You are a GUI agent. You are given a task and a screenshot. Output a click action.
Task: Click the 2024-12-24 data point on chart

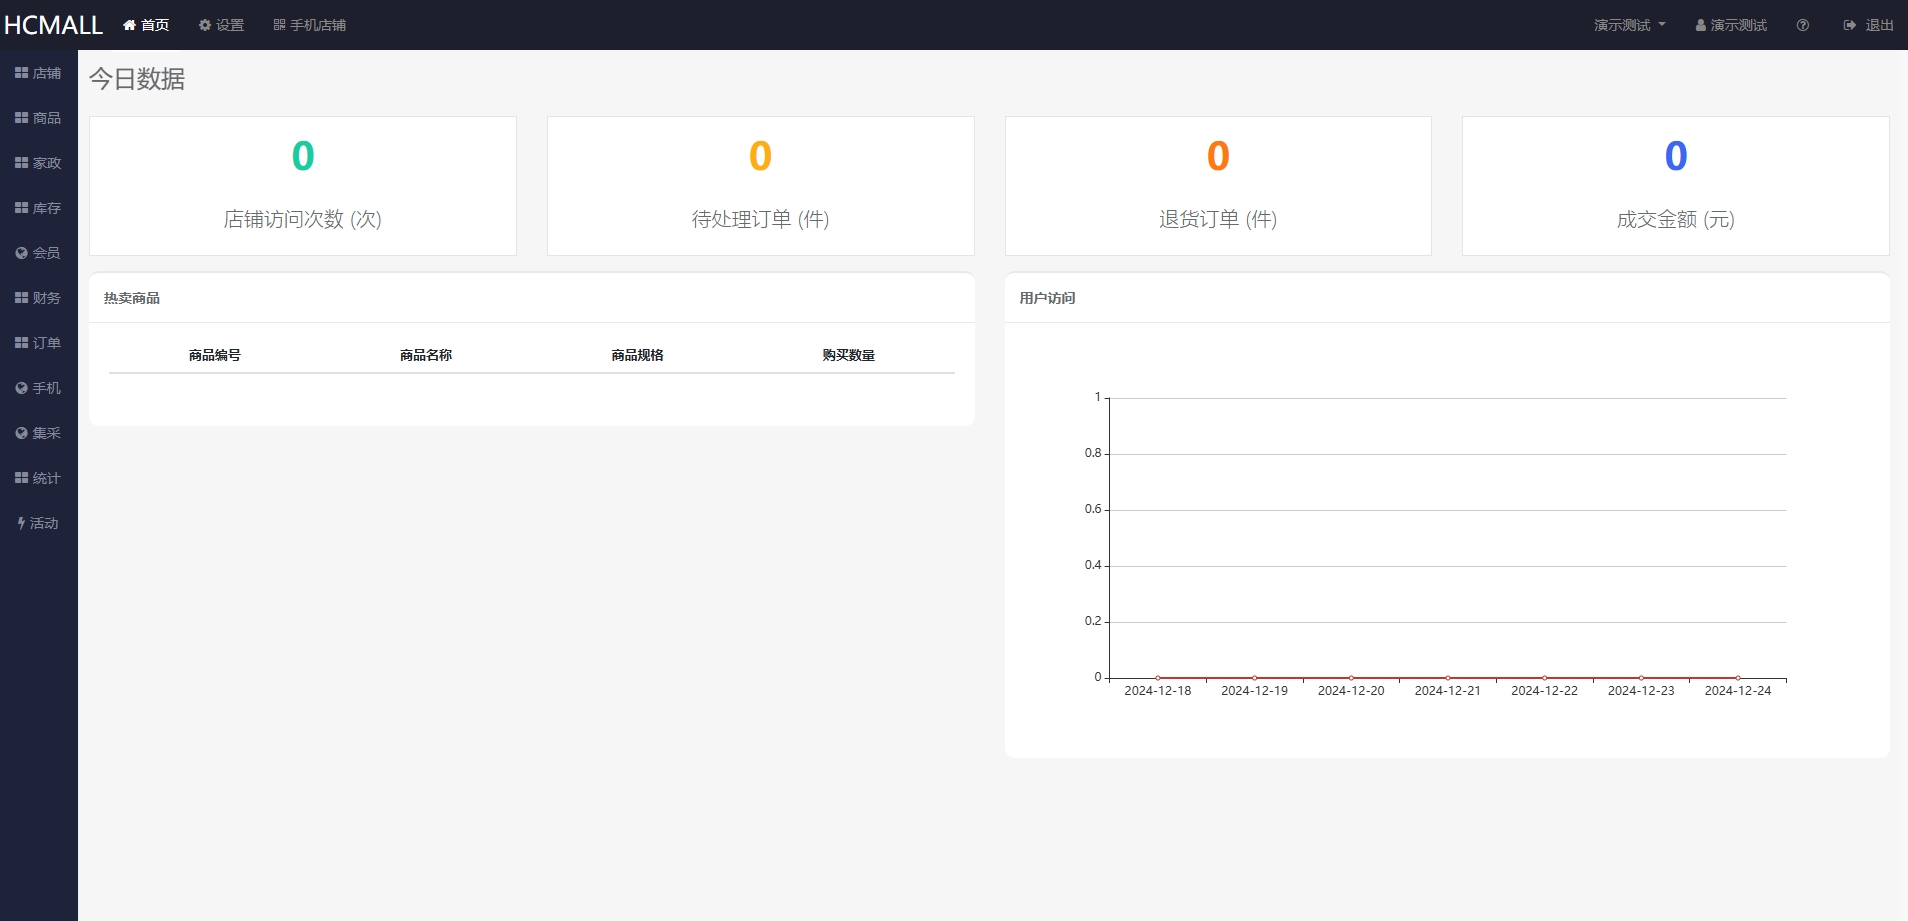point(1738,678)
